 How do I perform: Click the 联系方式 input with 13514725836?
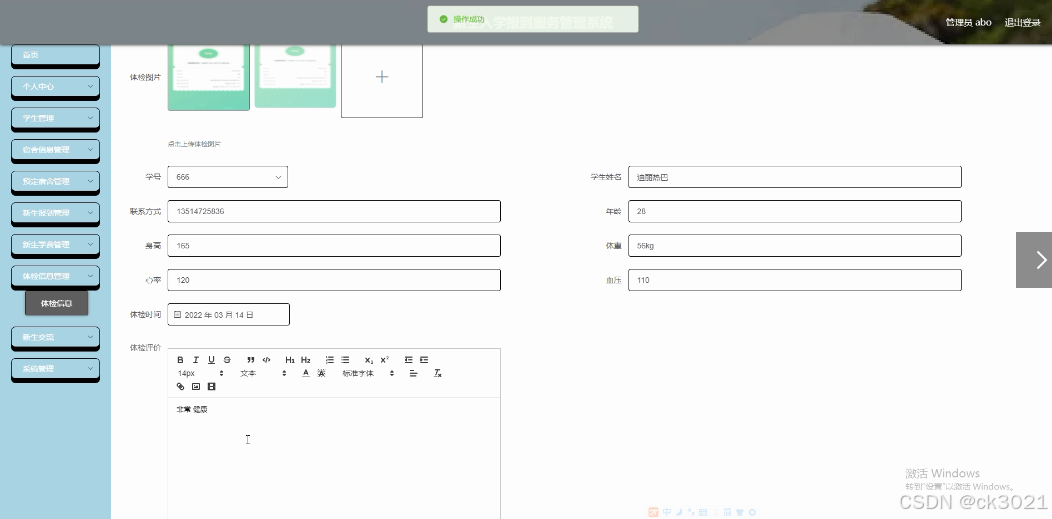334,211
